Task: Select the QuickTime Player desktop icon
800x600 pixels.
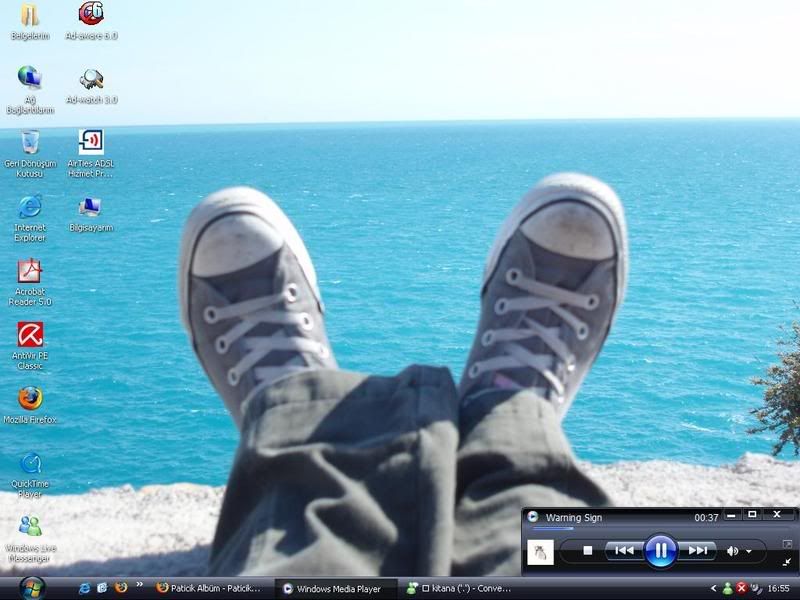Action: (x=30, y=463)
